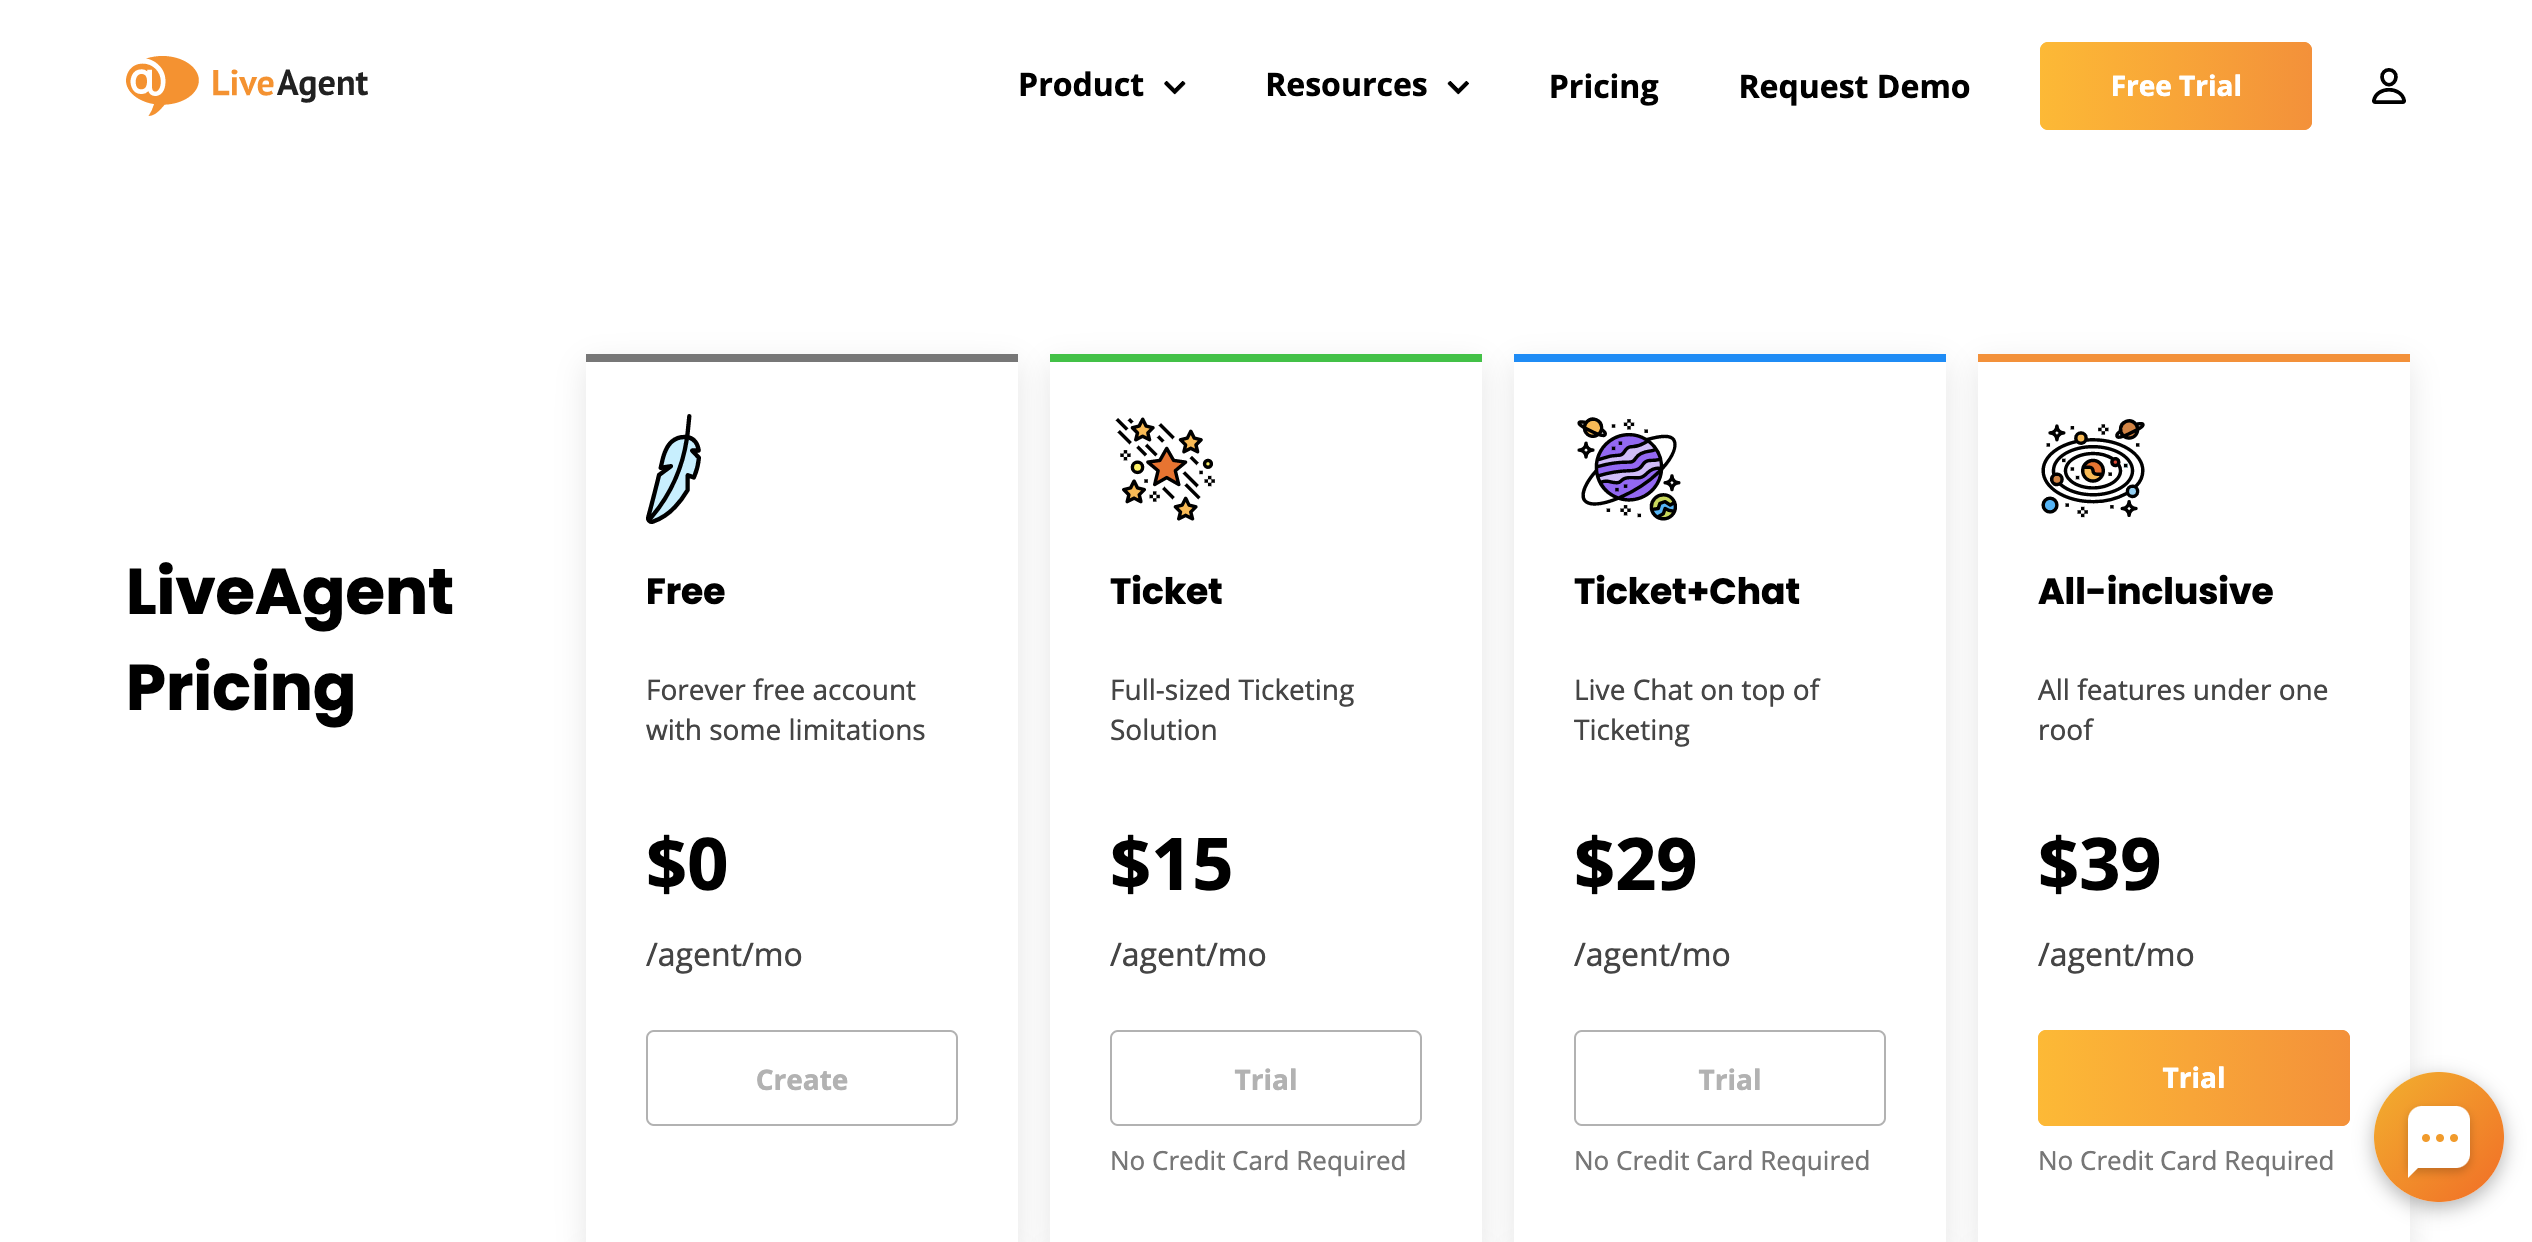Click the $39 price on All-inclusive plan
The image size is (2532, 1242).
pyautogui.click(x=2097, y=863)
